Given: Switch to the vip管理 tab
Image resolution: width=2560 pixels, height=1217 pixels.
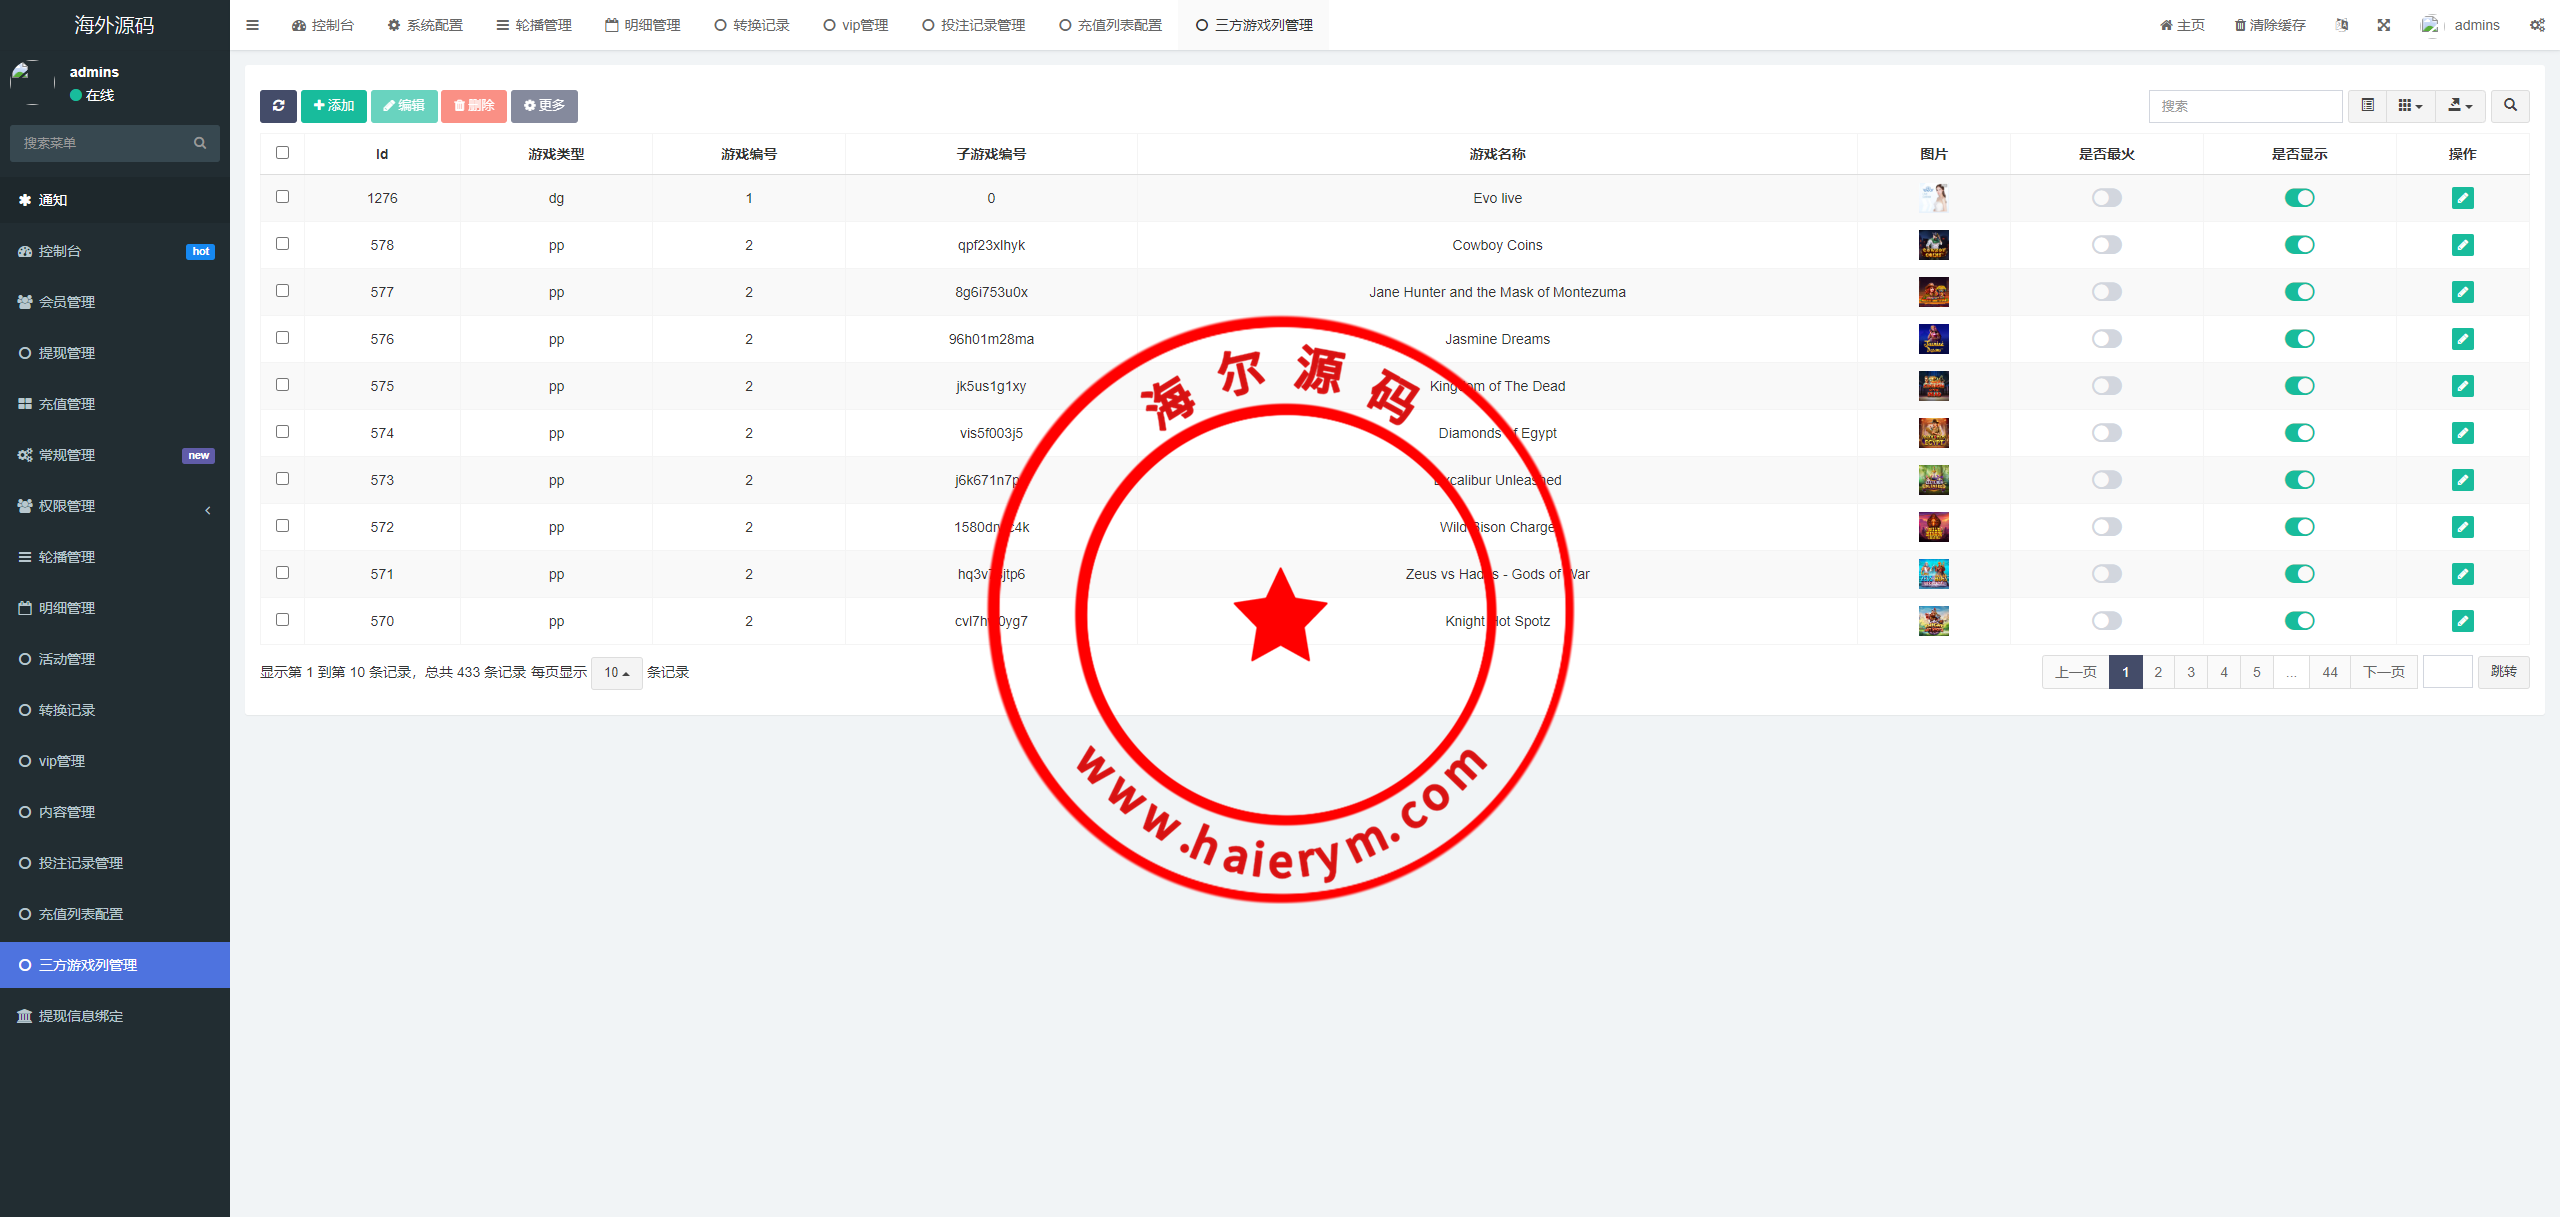Looking at the screenshot, I should point(855,24).
